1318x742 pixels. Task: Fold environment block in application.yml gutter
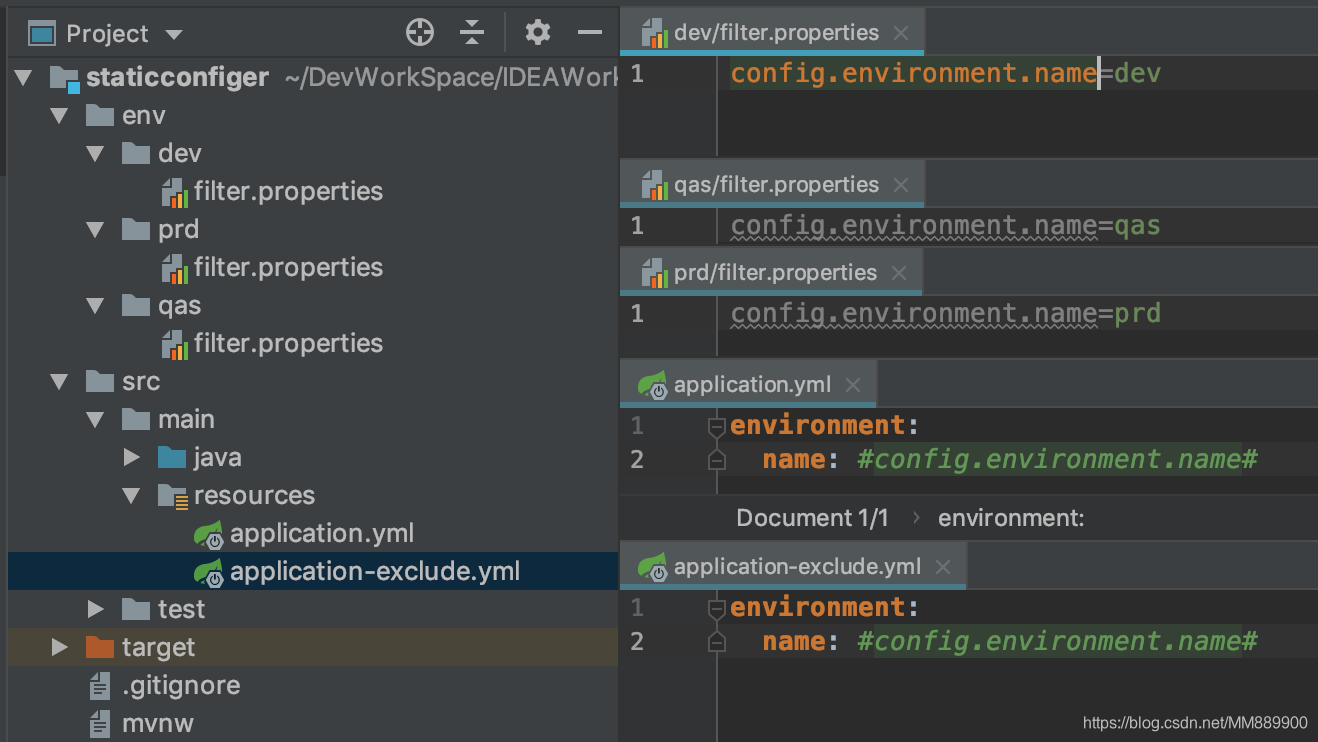pos(716,427)
